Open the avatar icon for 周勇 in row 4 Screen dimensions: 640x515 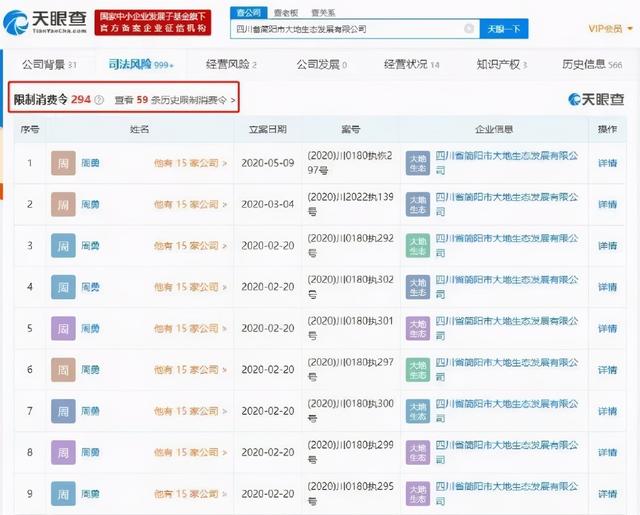pos(63,287)
